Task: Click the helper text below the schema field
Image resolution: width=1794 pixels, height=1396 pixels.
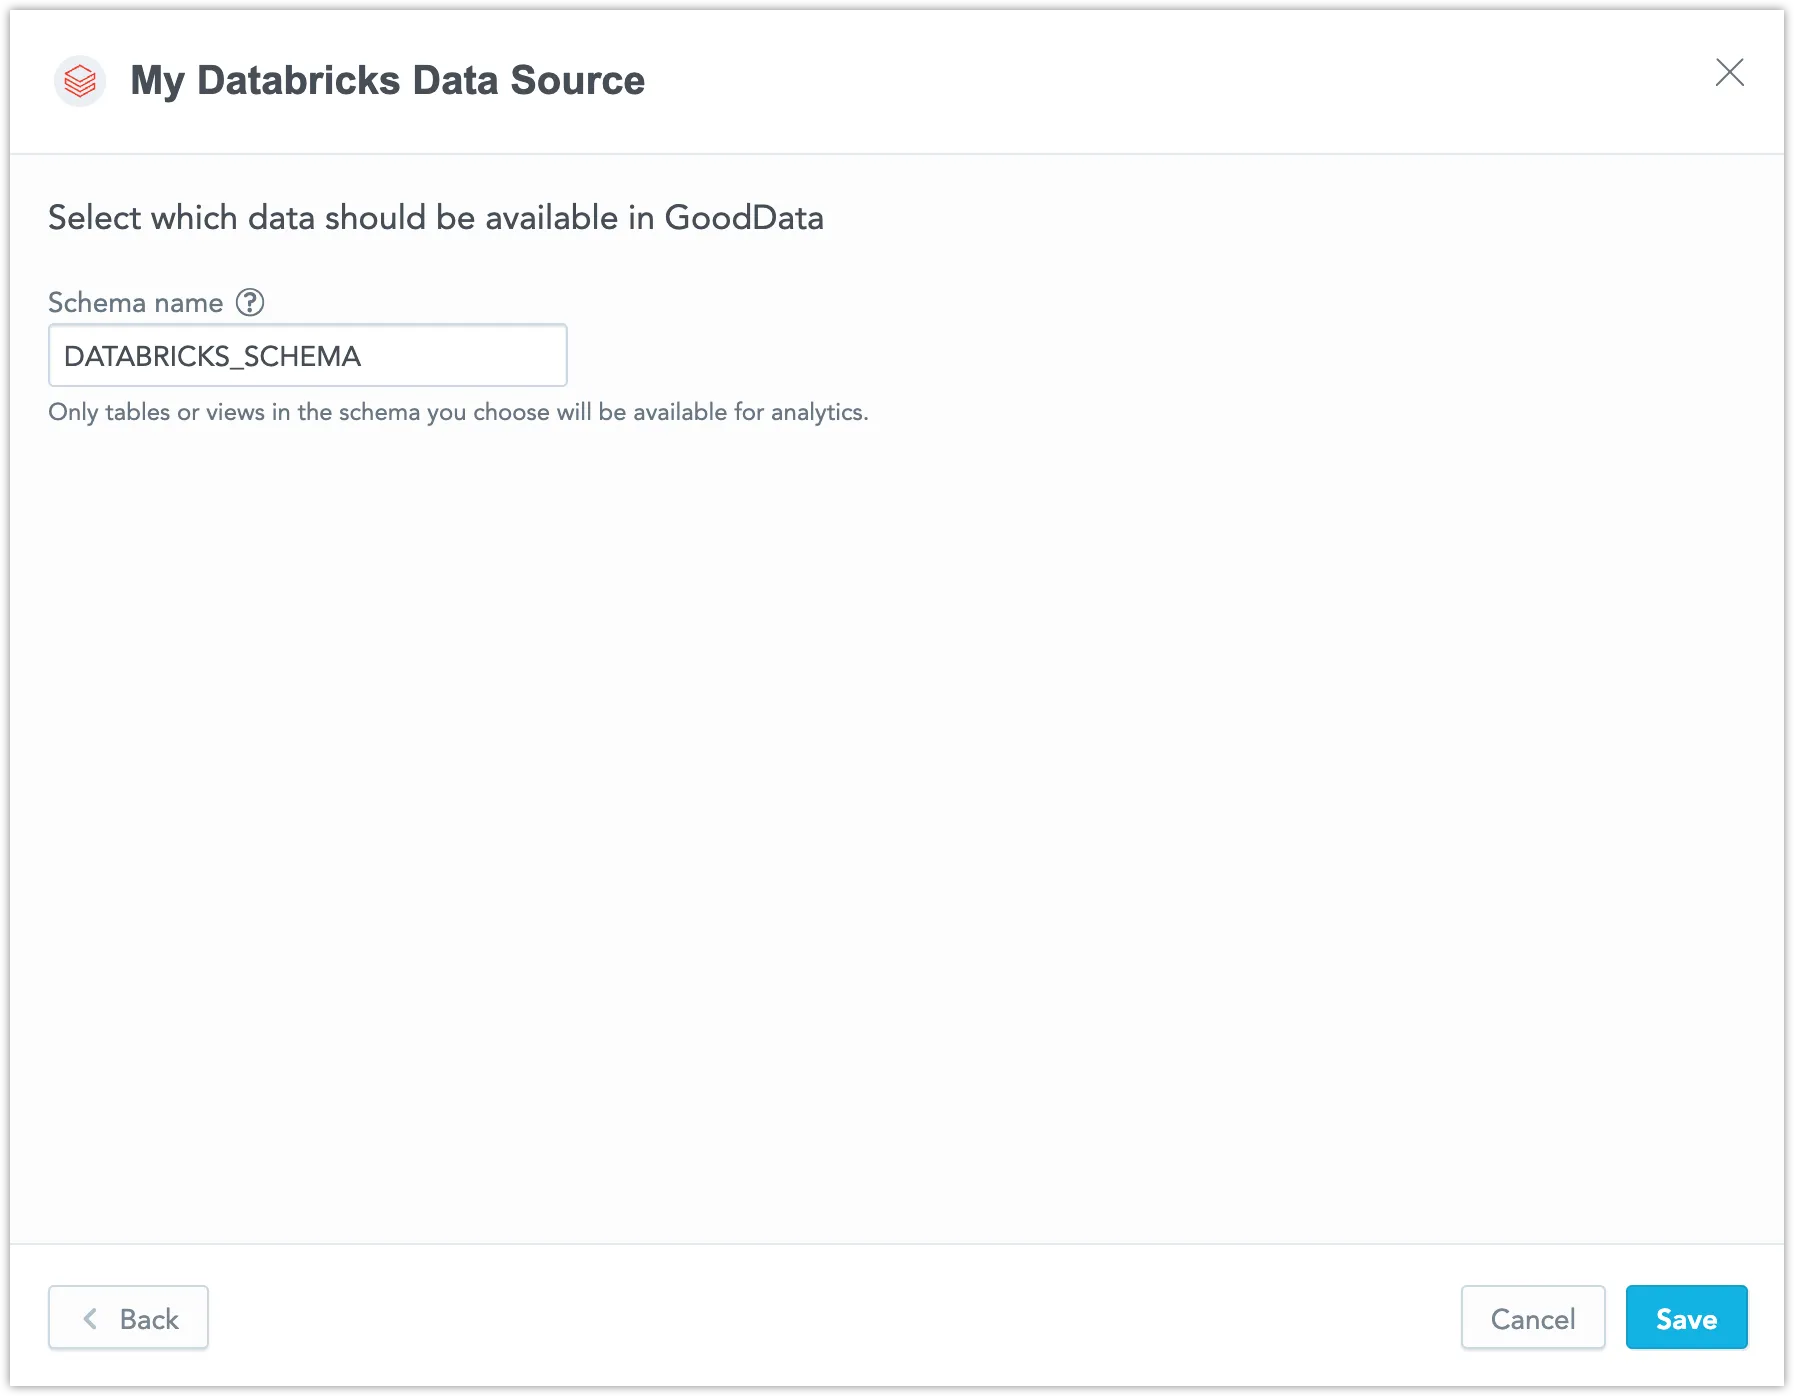Action: pos(458,411)
